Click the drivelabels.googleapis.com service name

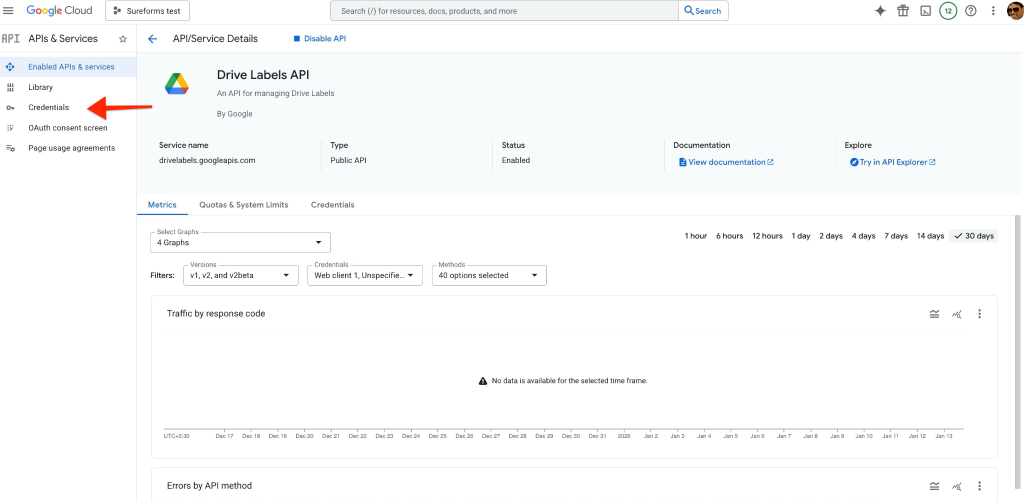pyautogui.click(x=207, y=161)
